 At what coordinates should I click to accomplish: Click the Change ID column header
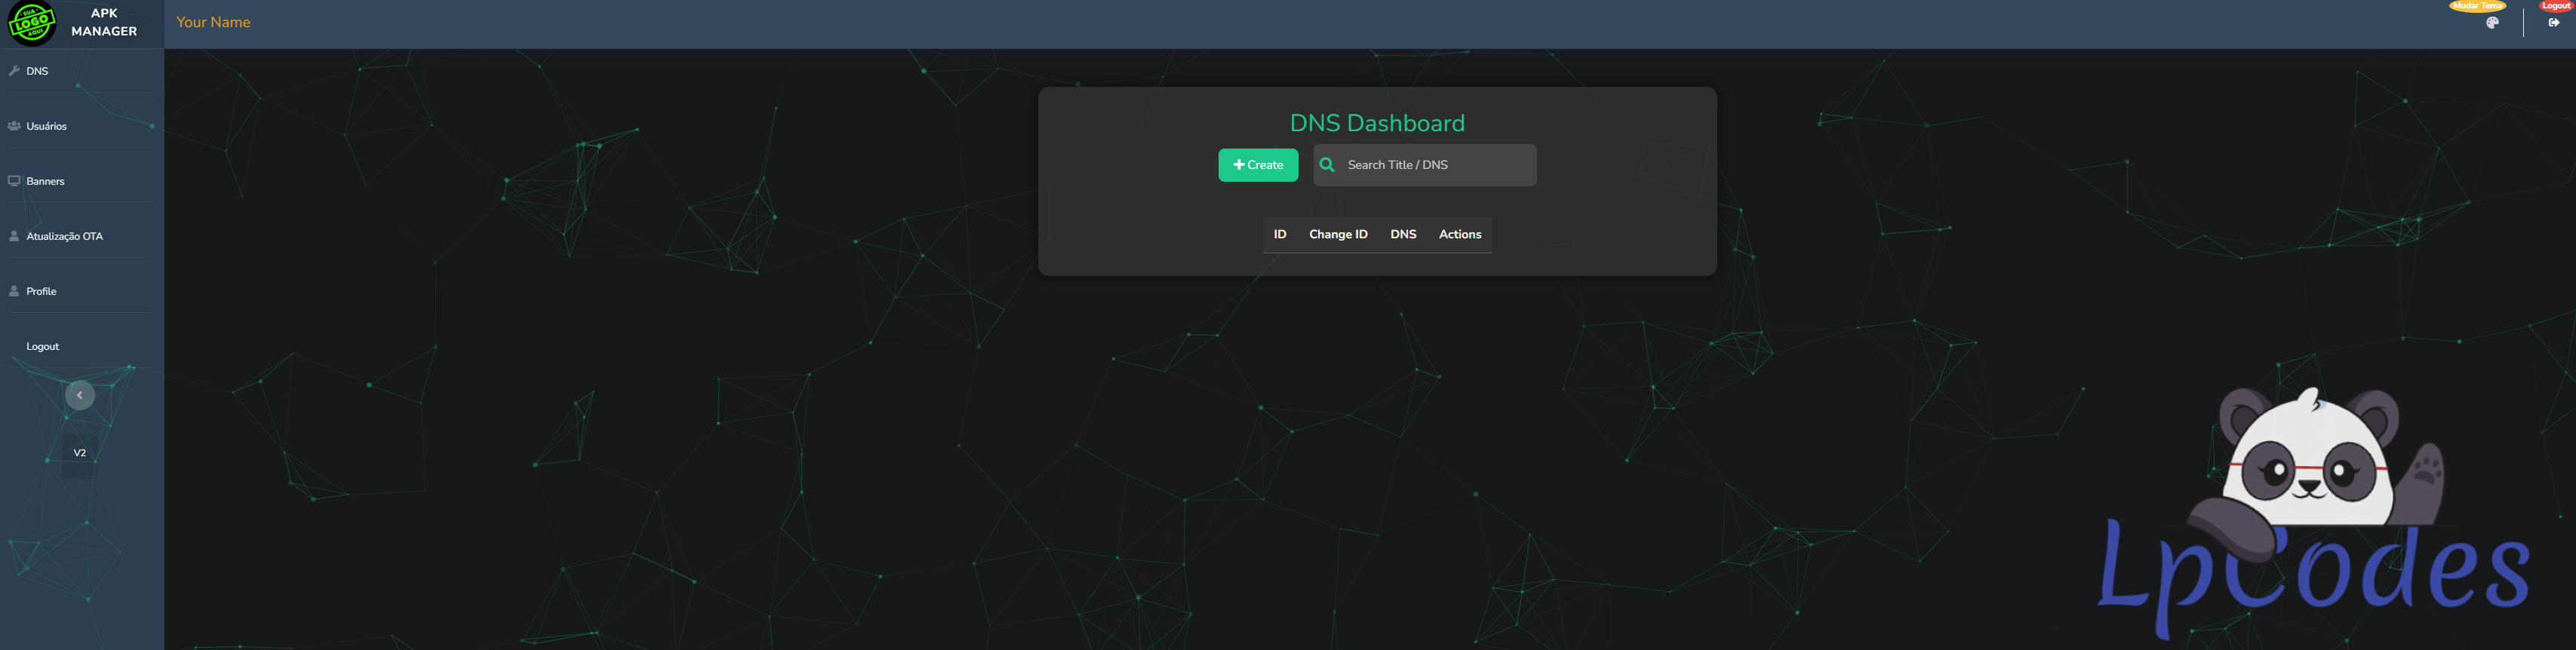coord(1338,234)
